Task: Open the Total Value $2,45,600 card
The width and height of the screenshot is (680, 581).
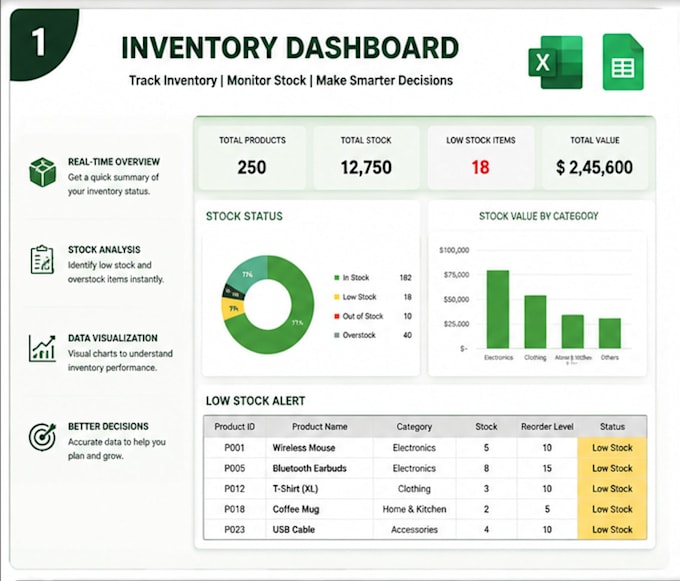Action: coord(595,157)
